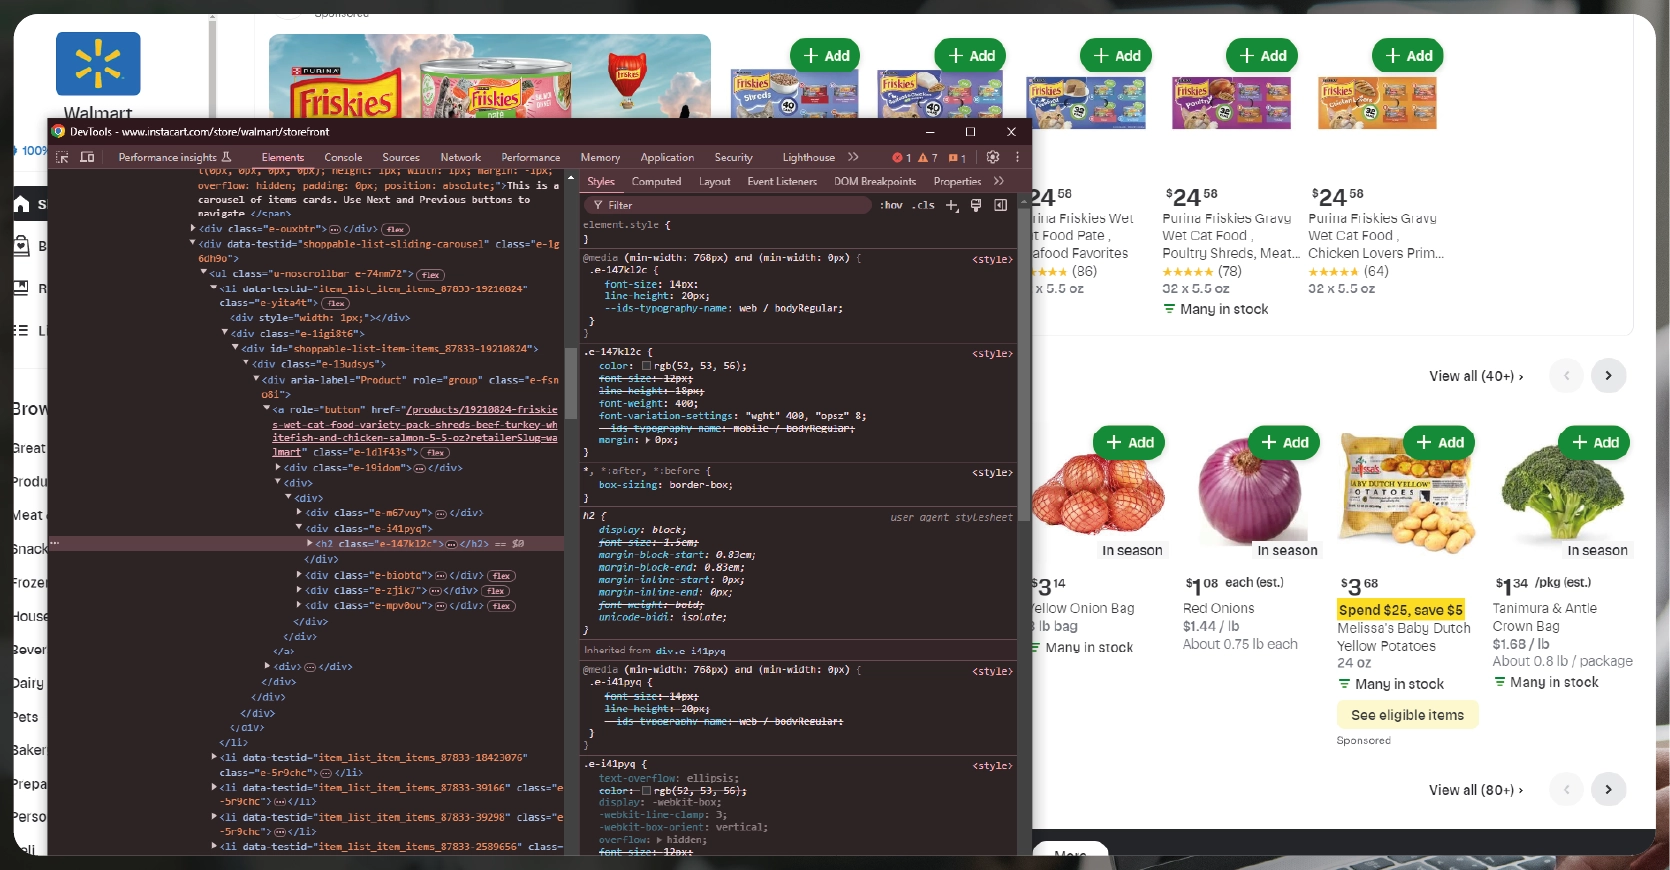This screenshot has width=1670, height=870.
Task: Add Red Onions to cart
Action: [1285, 442]
